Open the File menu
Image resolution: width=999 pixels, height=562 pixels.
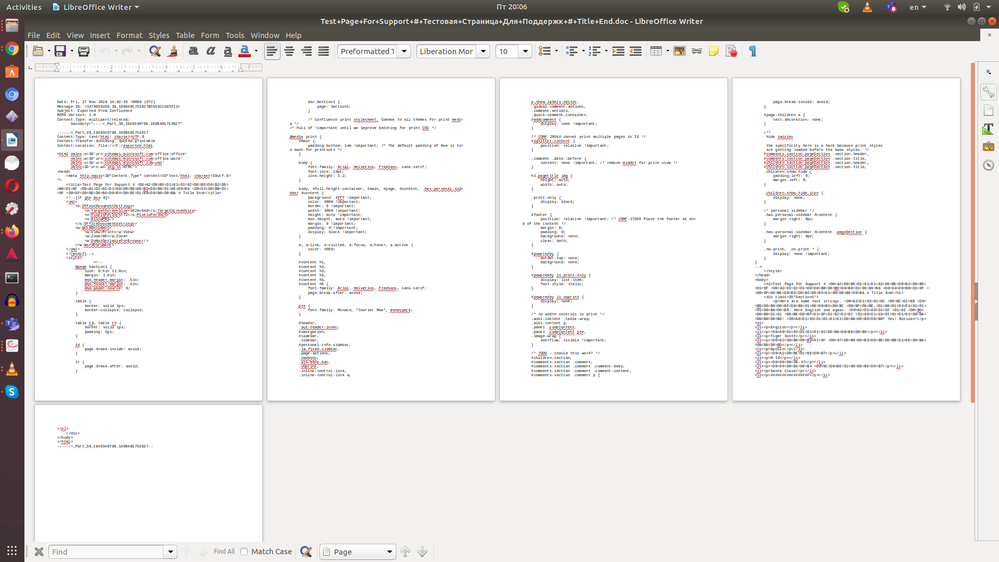point(34,35)
